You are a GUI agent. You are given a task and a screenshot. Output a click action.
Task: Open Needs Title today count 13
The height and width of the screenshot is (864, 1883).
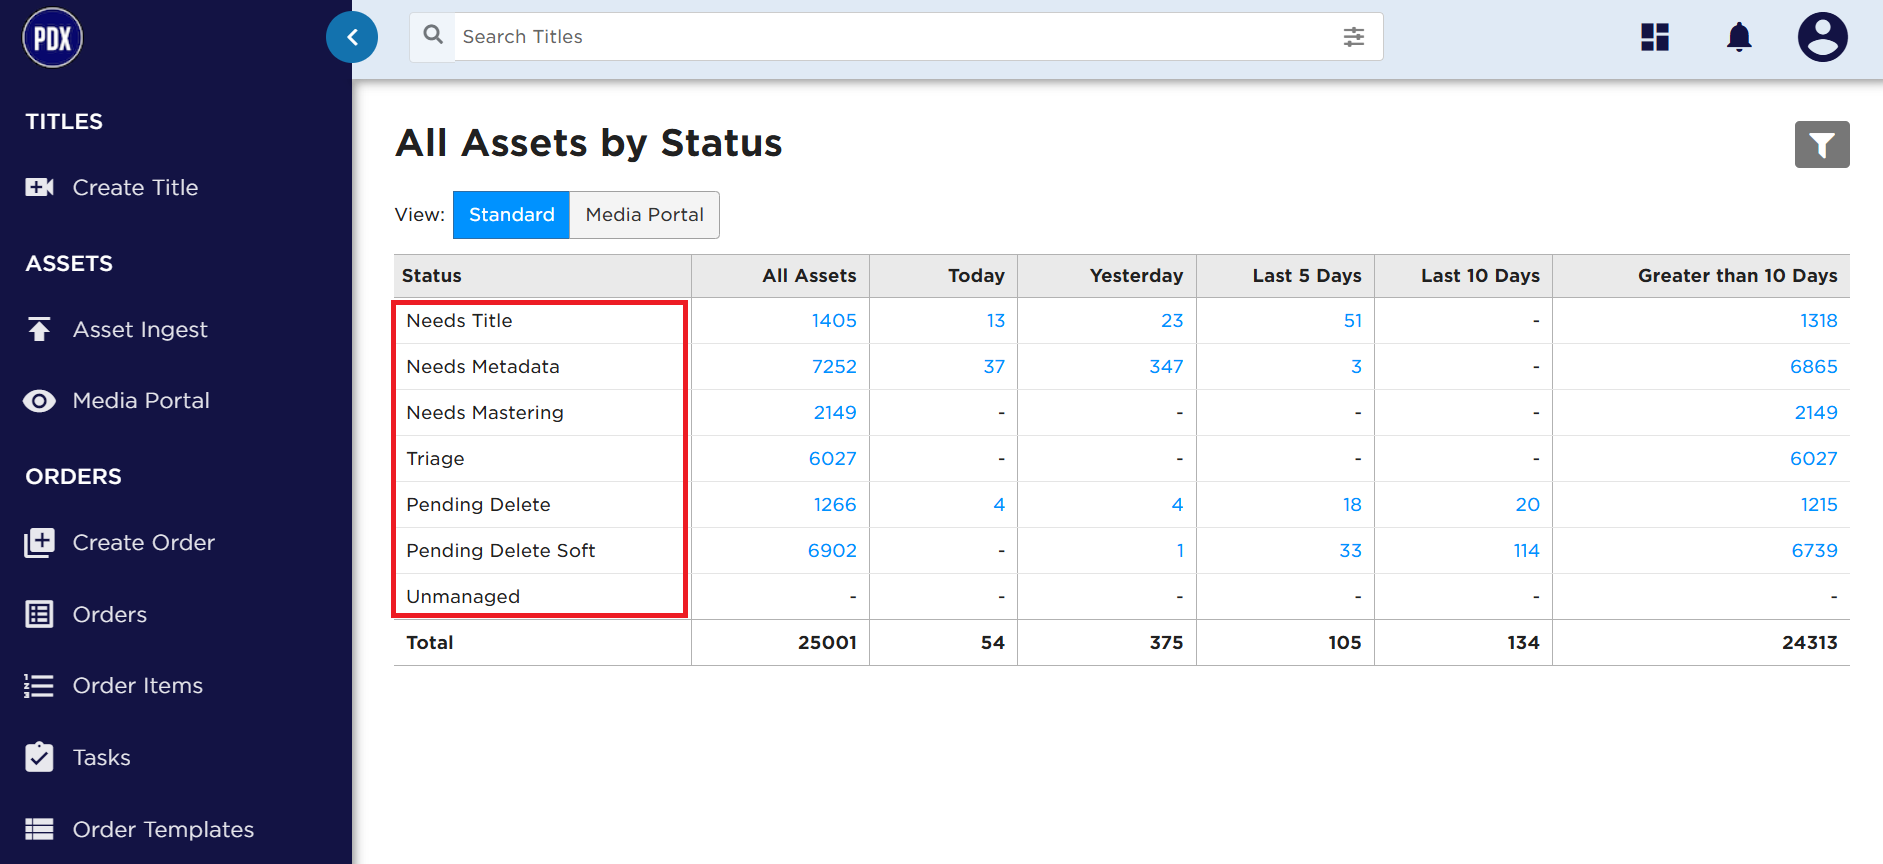click(996, 321)
